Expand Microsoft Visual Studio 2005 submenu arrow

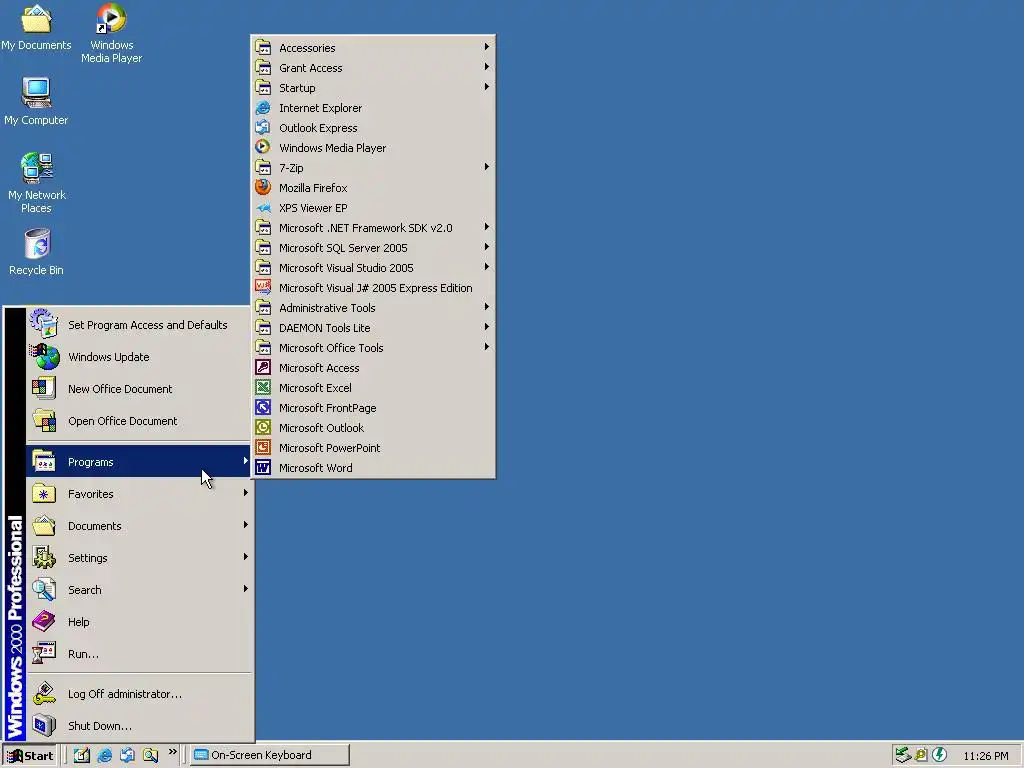tap(487, 267)
